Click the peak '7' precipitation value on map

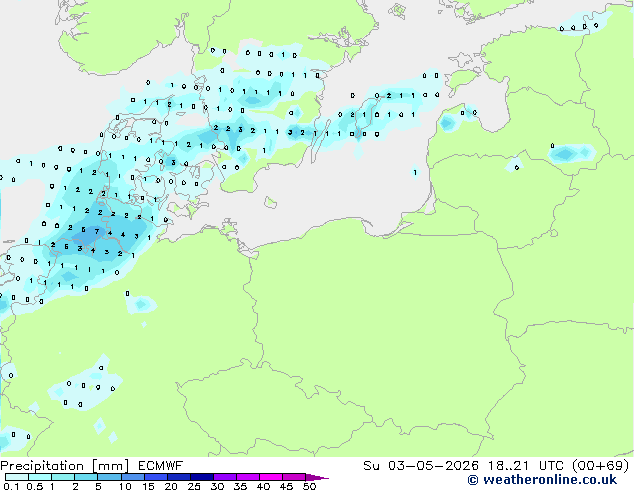pyautogui.click(x=97, y=231)
